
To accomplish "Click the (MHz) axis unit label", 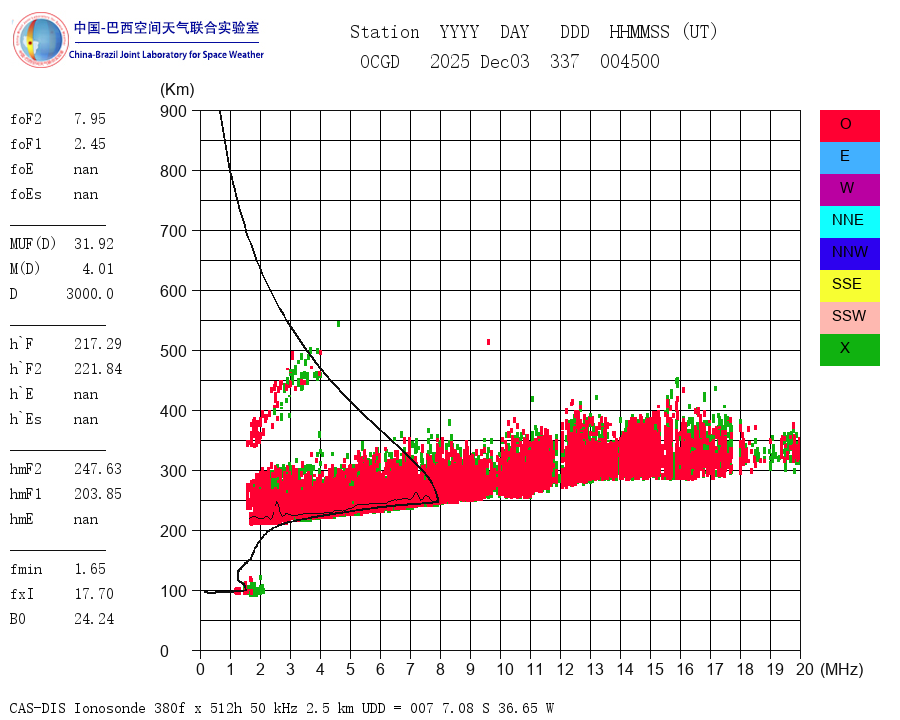I will (842, 669).
